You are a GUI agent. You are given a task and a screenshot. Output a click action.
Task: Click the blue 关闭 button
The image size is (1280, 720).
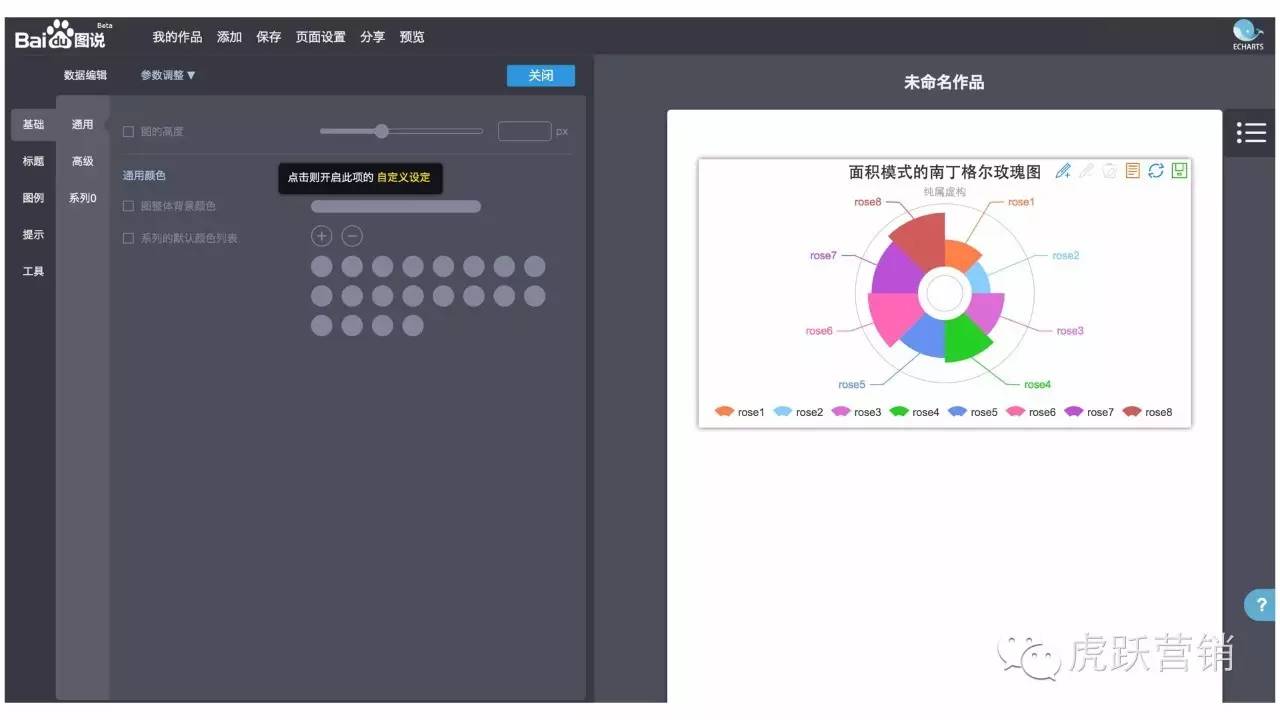point(541,75)
